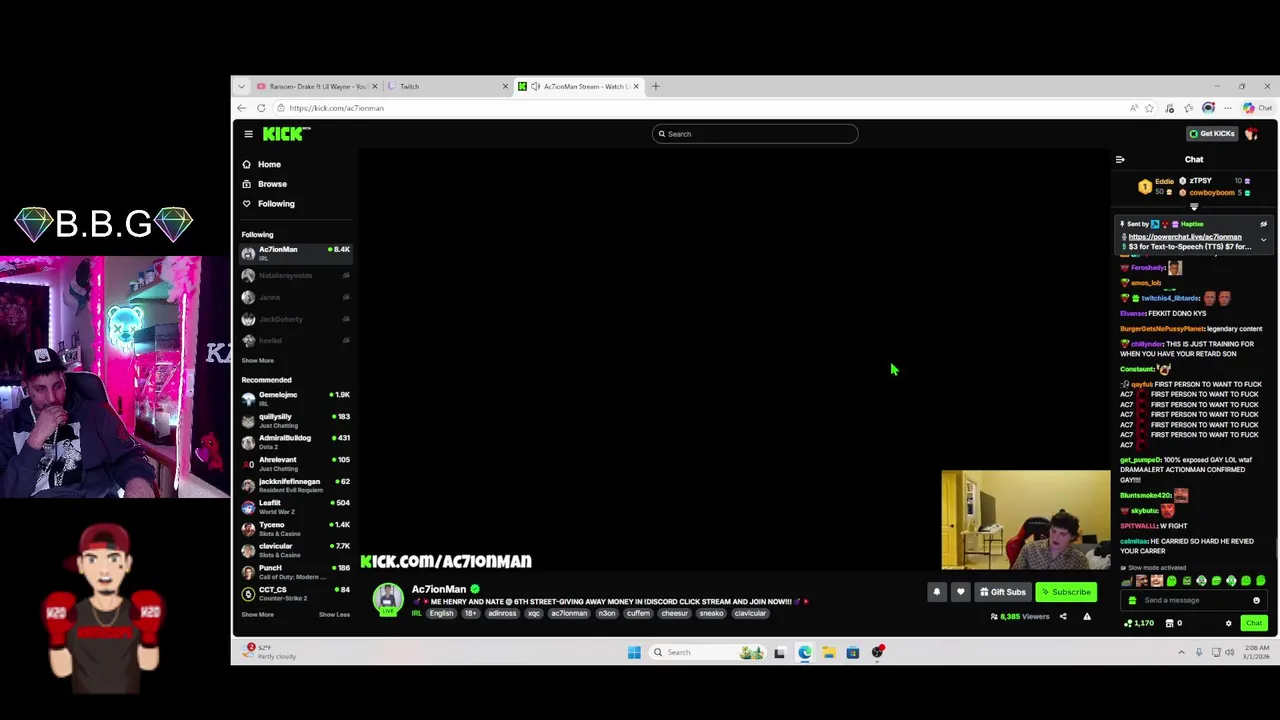
Task: Collapse the chat panel with arrow icon
Action: pyautogui.click(x=1120, y=160)
